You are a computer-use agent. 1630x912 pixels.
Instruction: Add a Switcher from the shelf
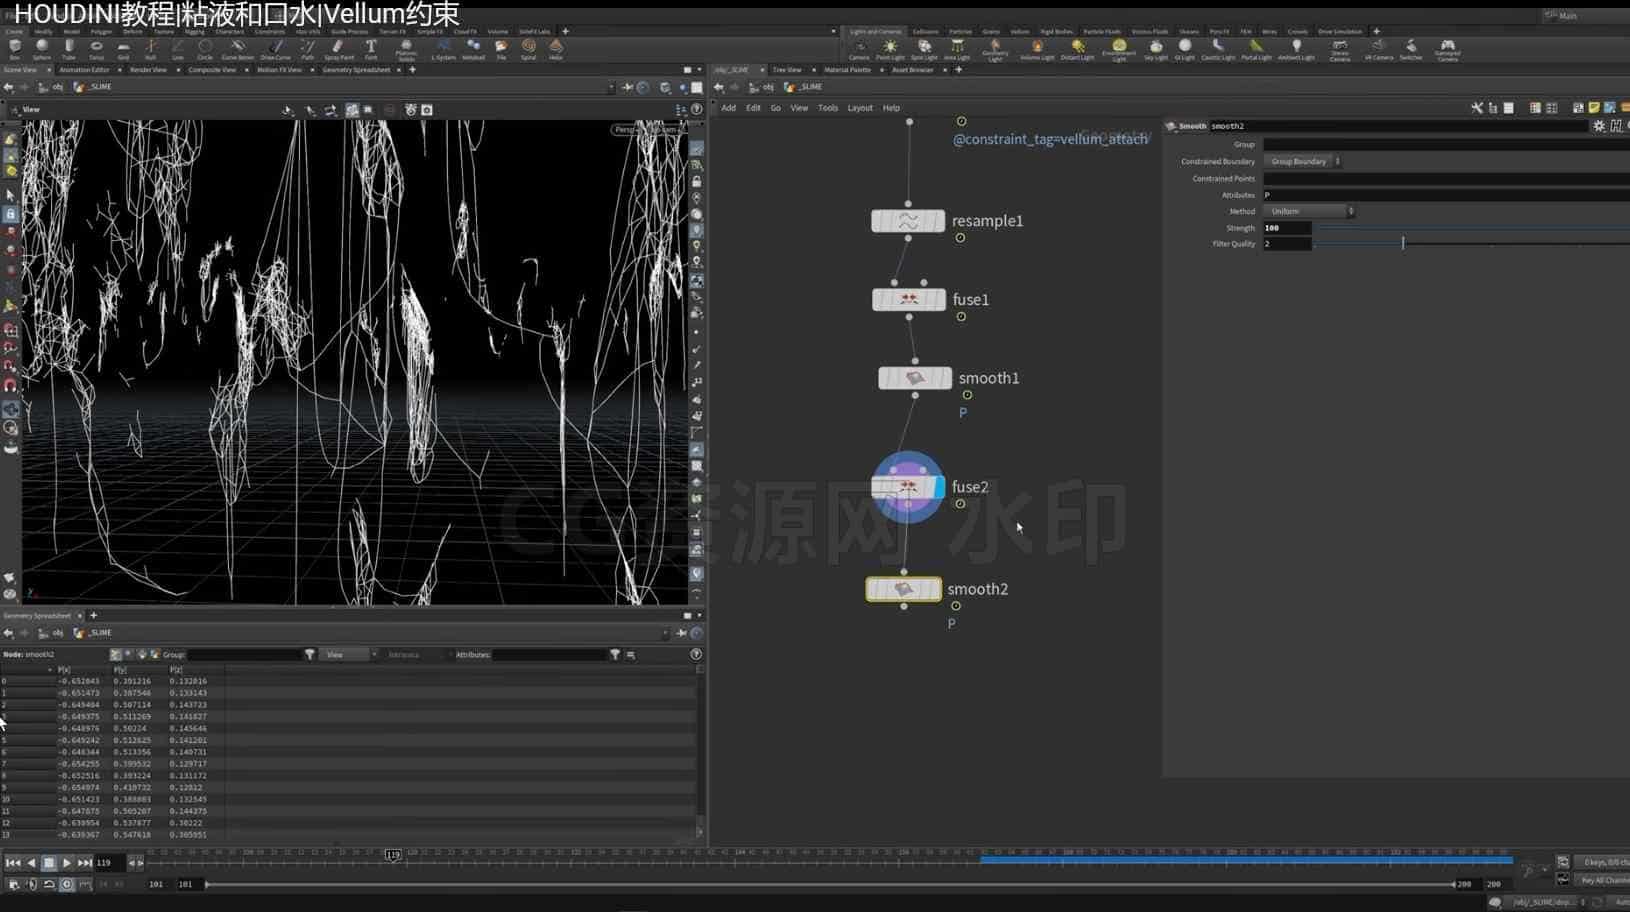click(1410, 48)
